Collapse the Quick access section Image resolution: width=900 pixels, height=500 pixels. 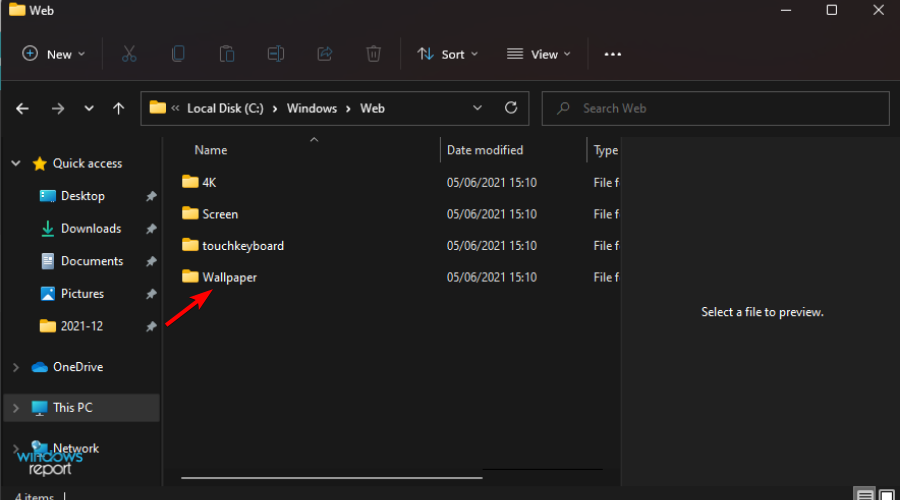click(15, 164)
